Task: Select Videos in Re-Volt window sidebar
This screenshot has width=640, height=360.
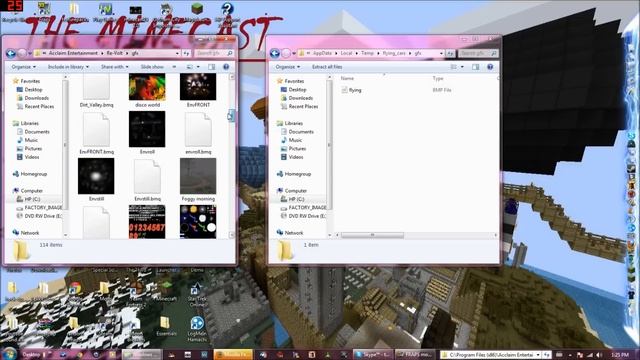Action: 28,157
